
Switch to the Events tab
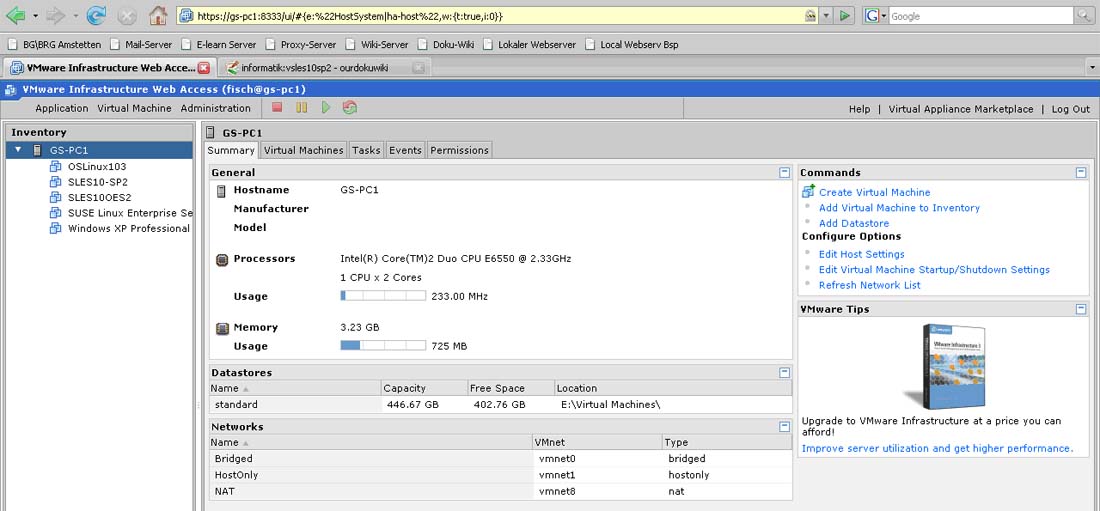405,150
